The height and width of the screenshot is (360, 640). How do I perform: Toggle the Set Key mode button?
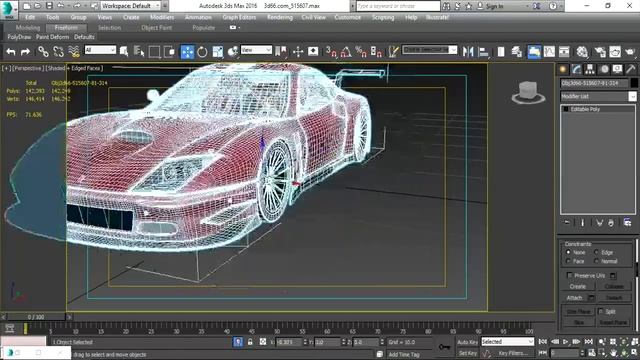(x=467, y=353)
